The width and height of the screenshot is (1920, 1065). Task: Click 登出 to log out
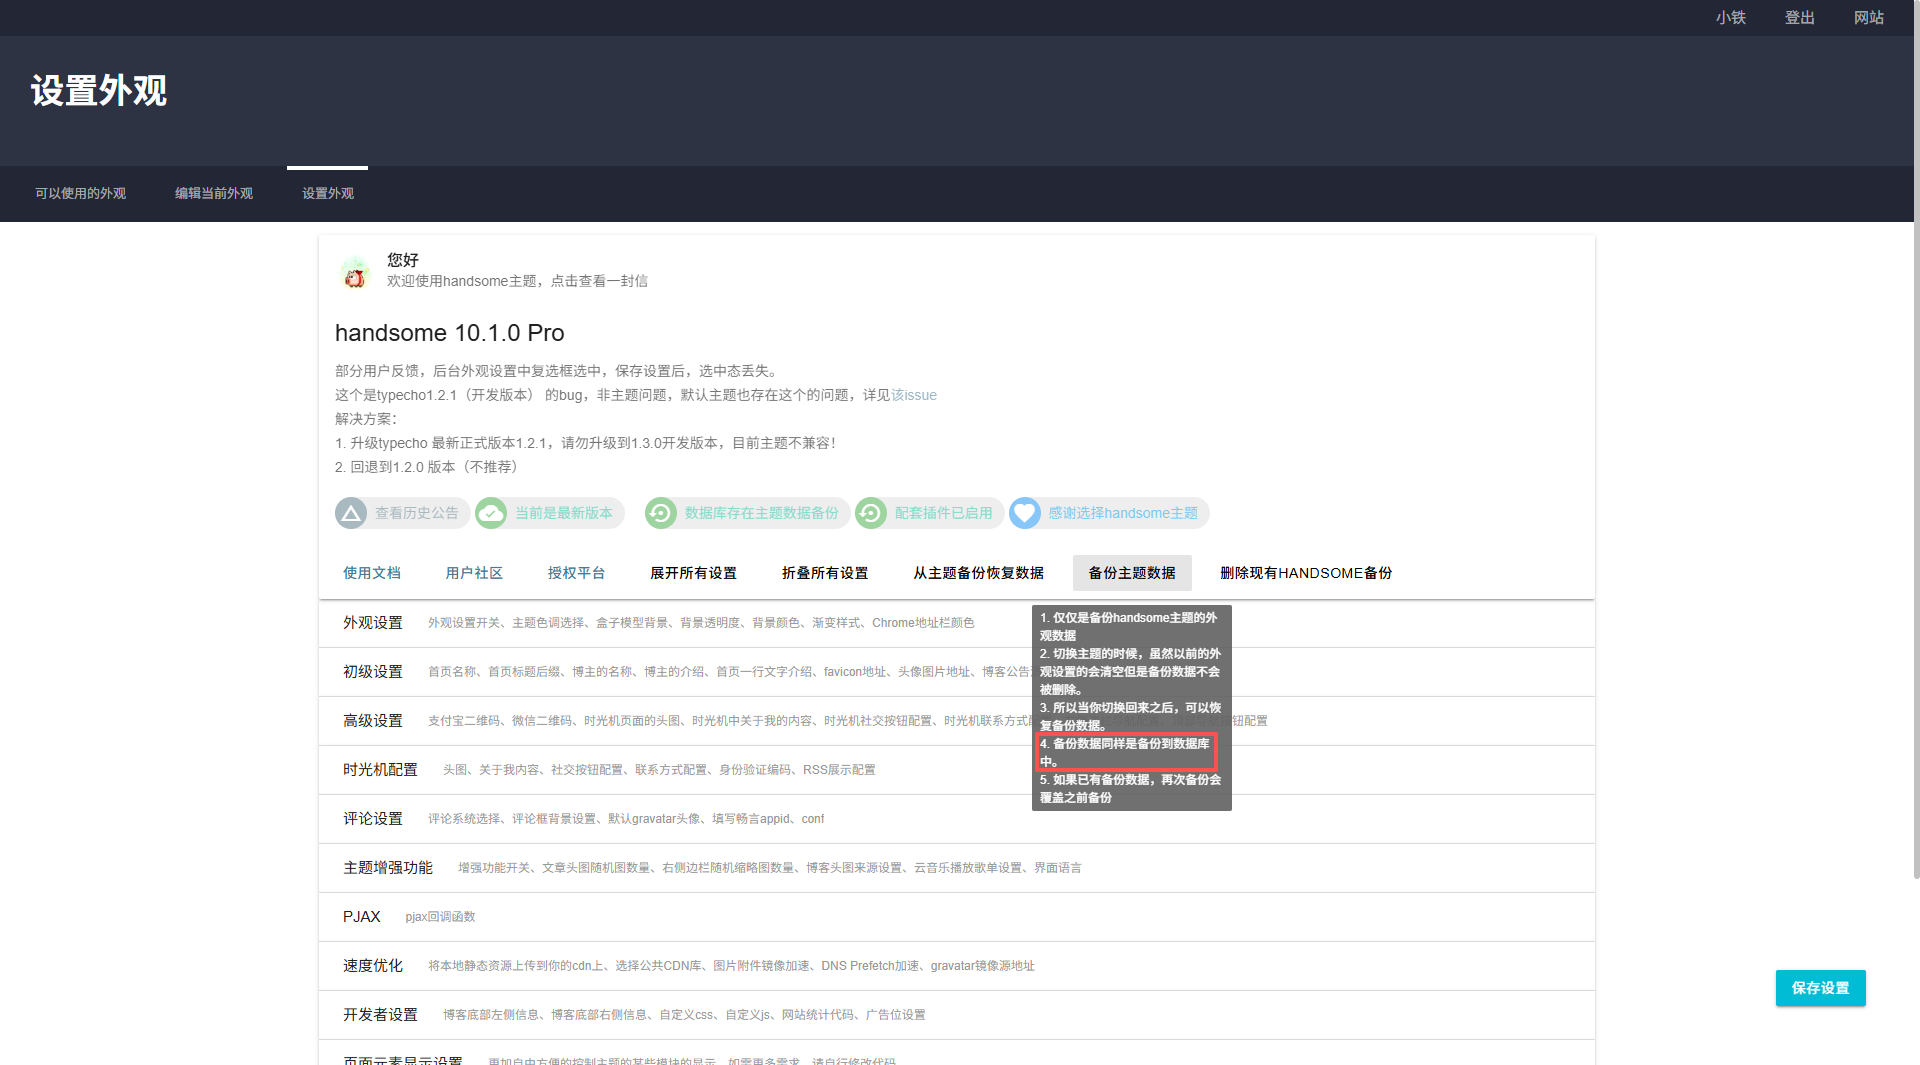pos(1800,18)
